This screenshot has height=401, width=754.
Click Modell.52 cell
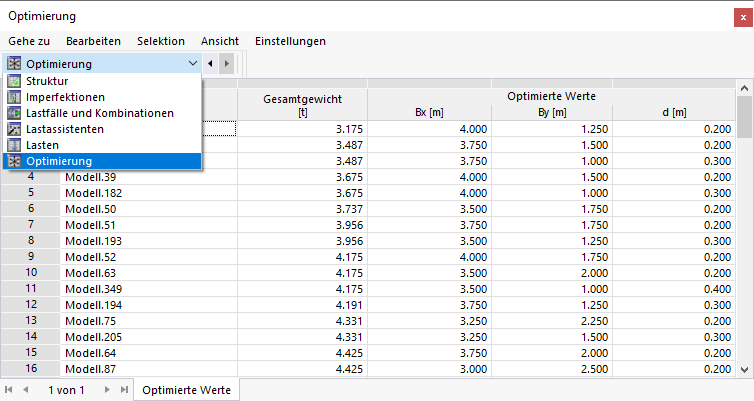pyautogui.click(x=149, y=257)
